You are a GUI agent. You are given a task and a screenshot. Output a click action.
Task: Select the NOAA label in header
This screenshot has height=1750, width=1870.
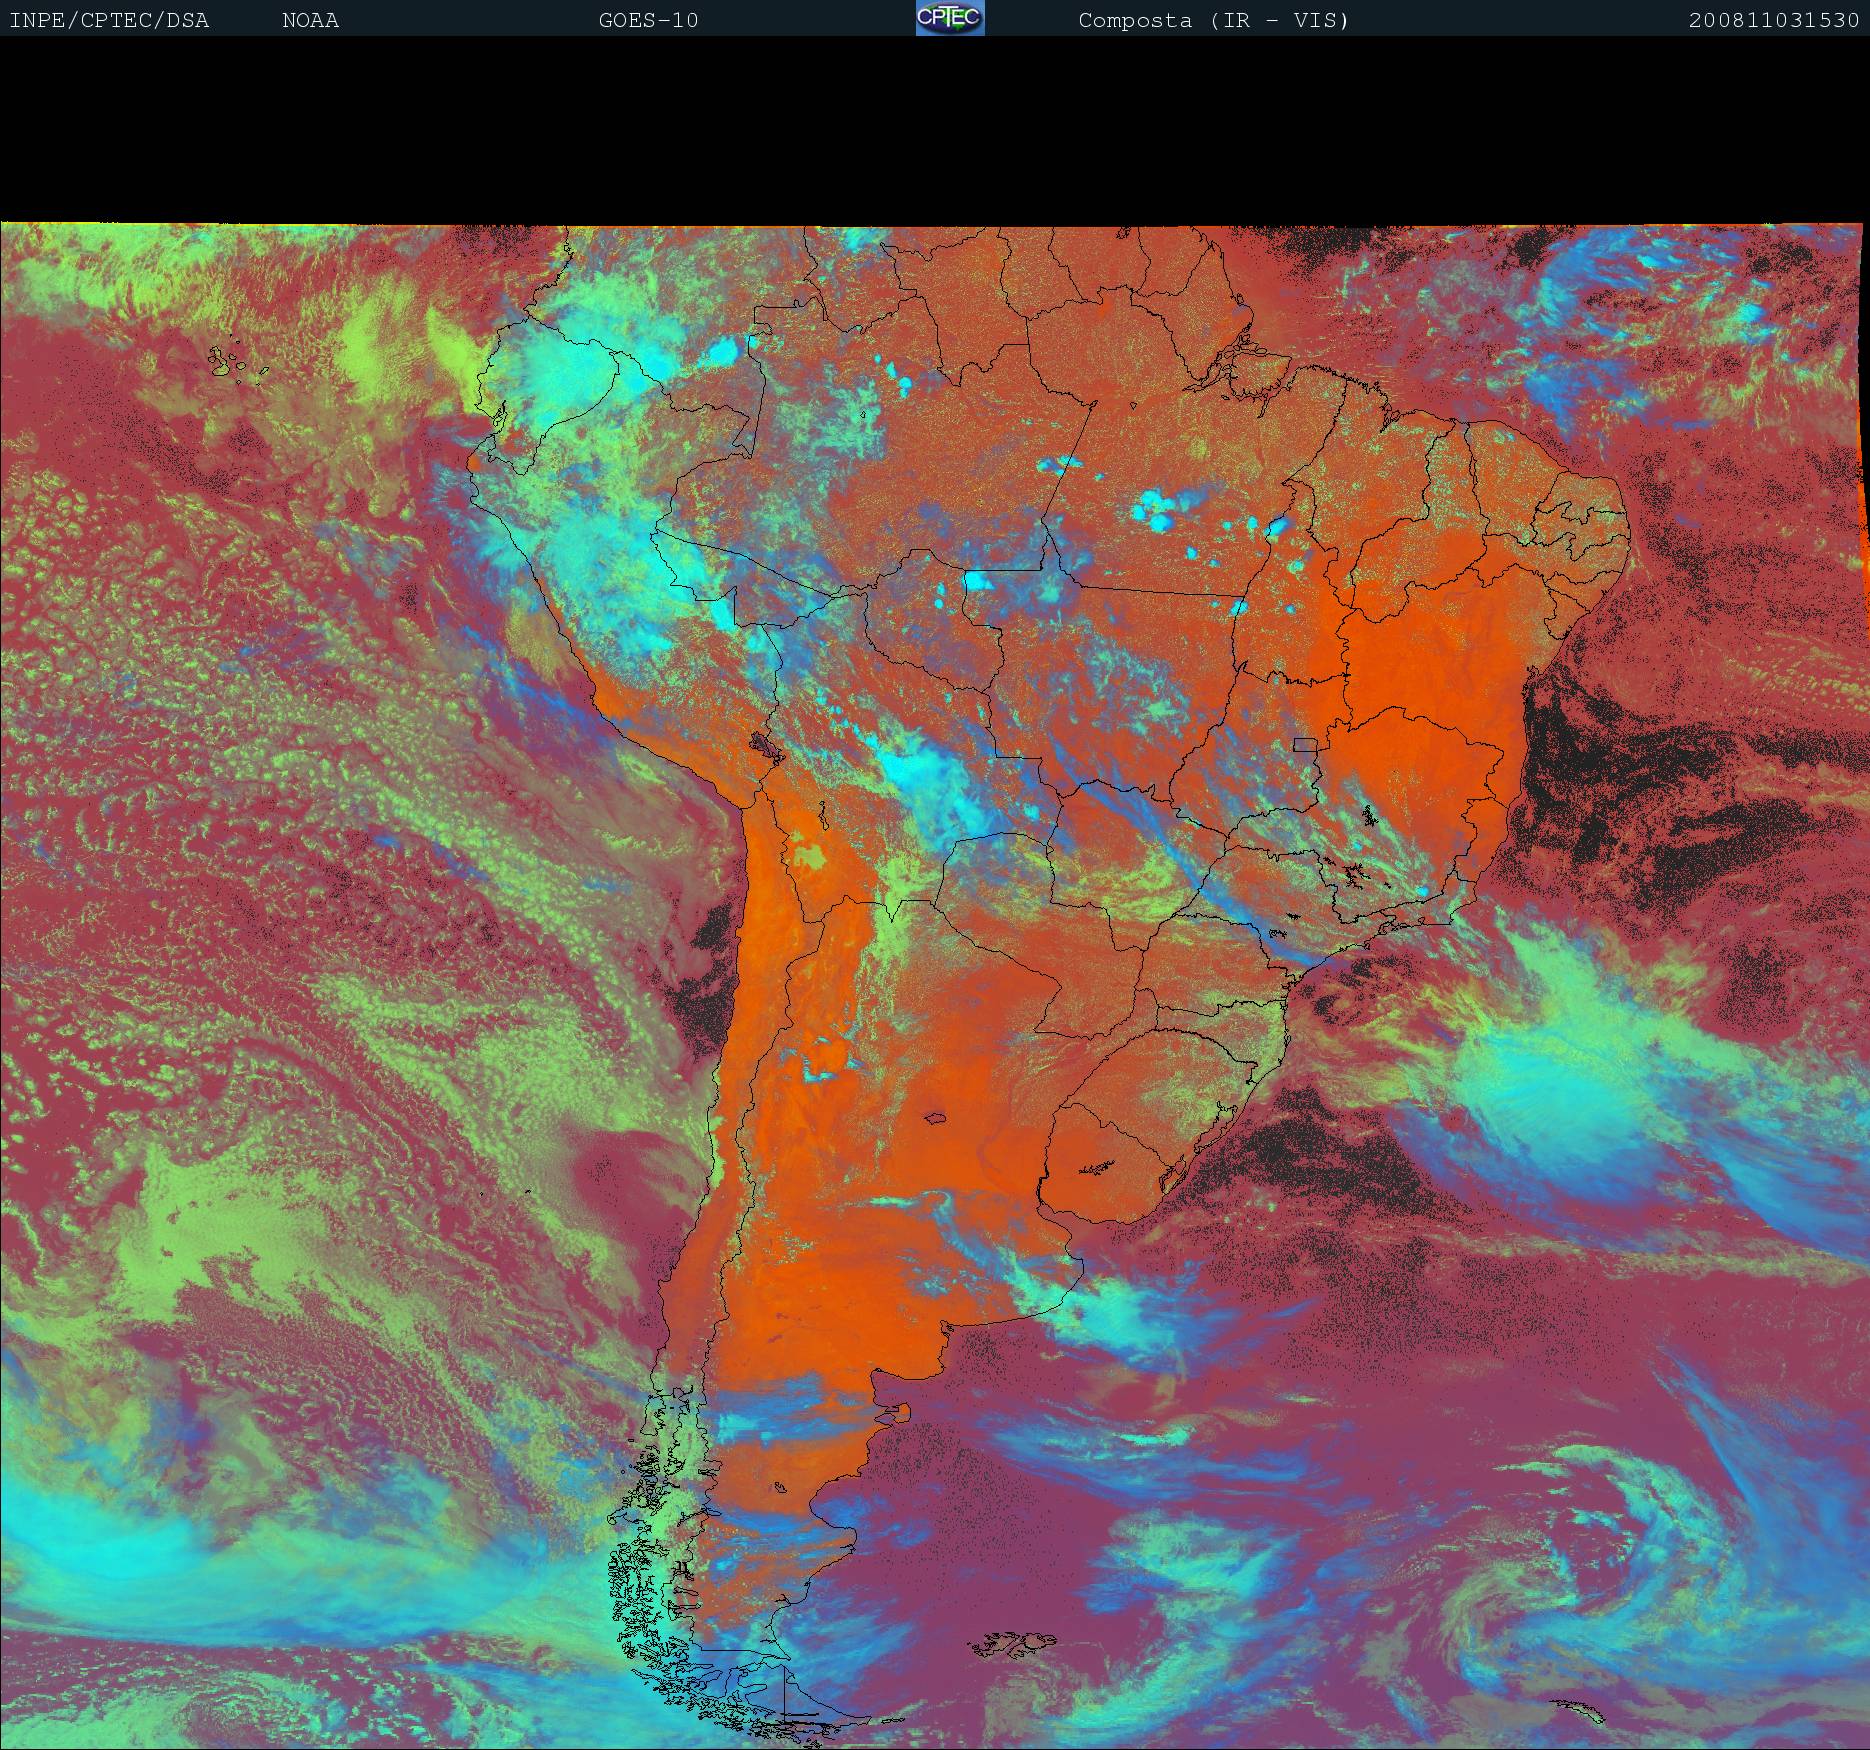click(310, 20)
